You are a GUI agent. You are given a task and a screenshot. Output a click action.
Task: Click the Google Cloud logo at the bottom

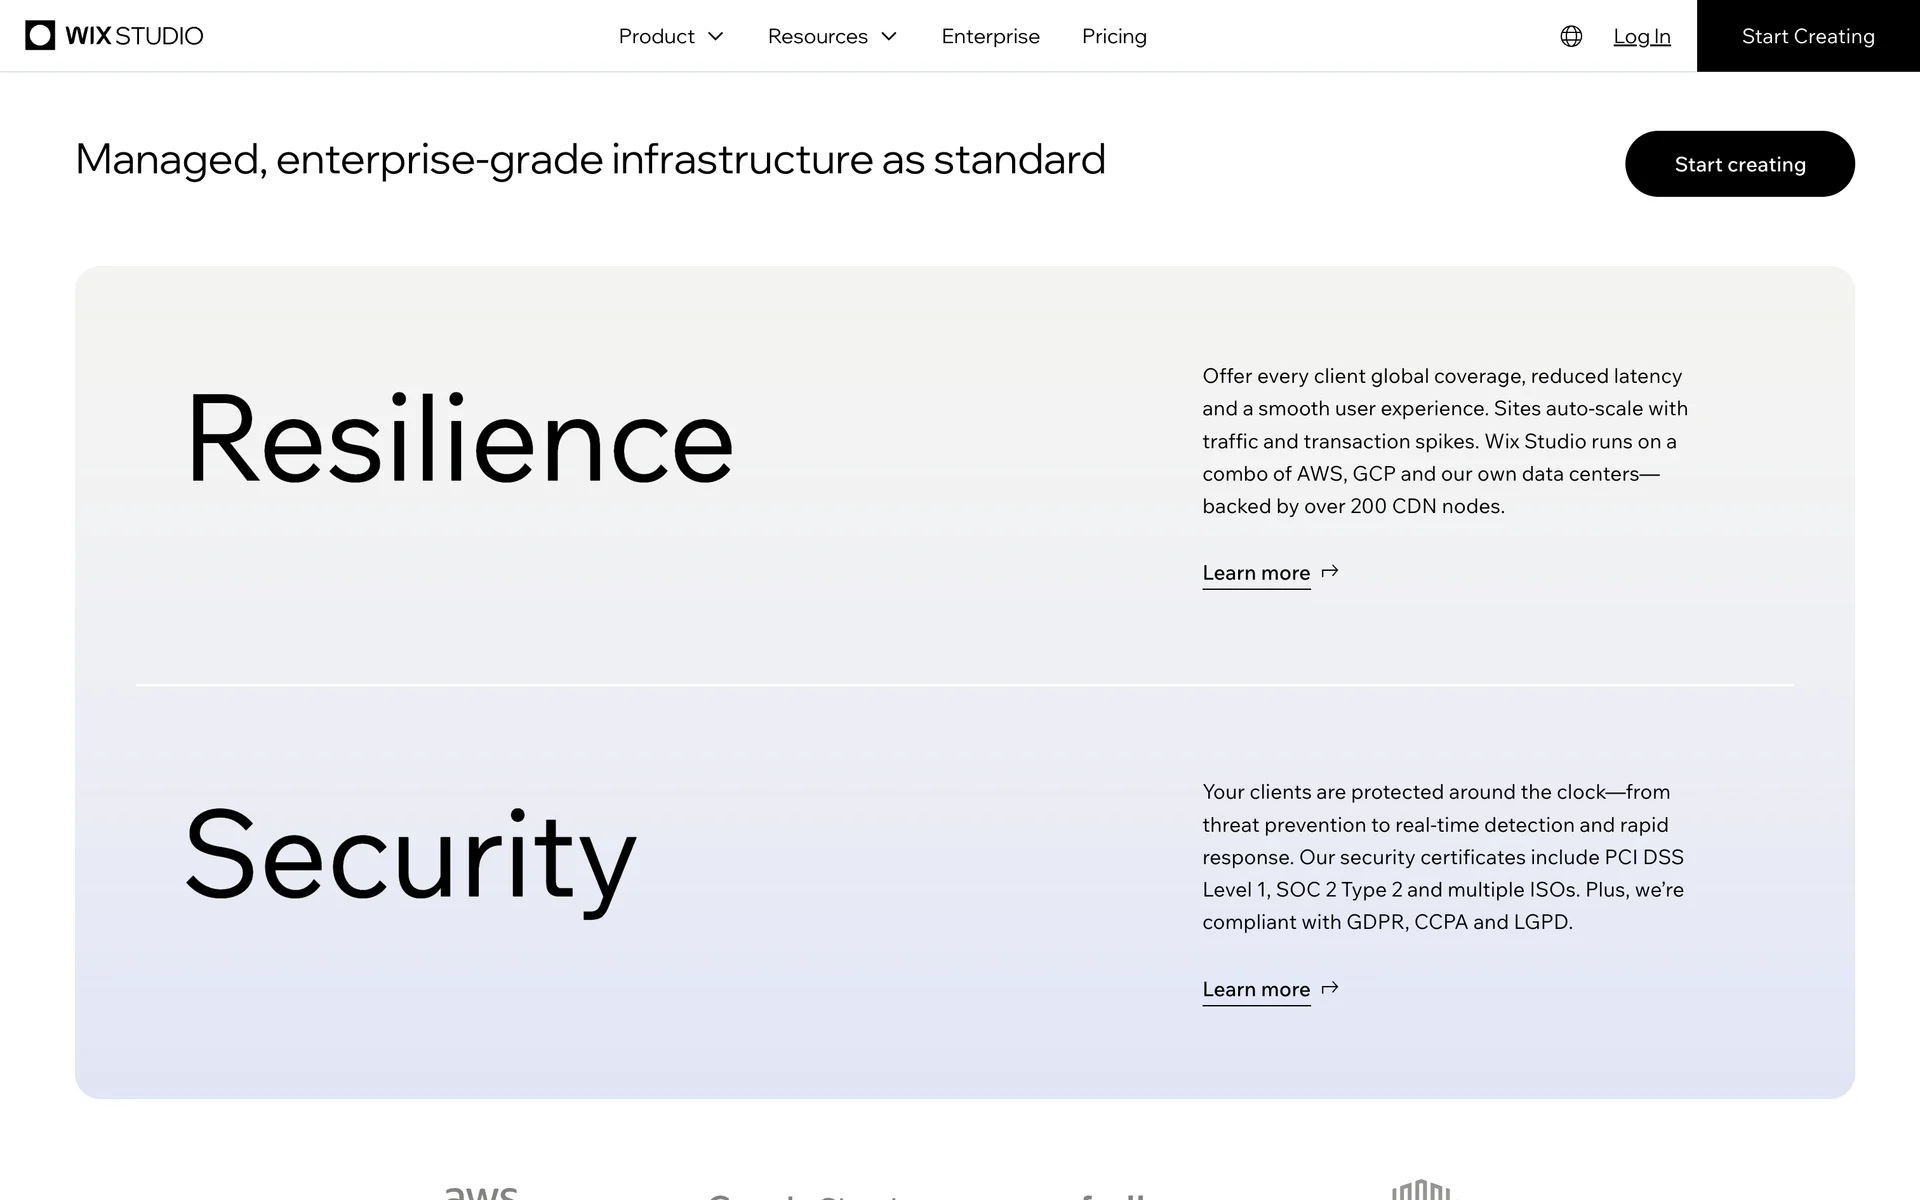[x=803, y=1195]
